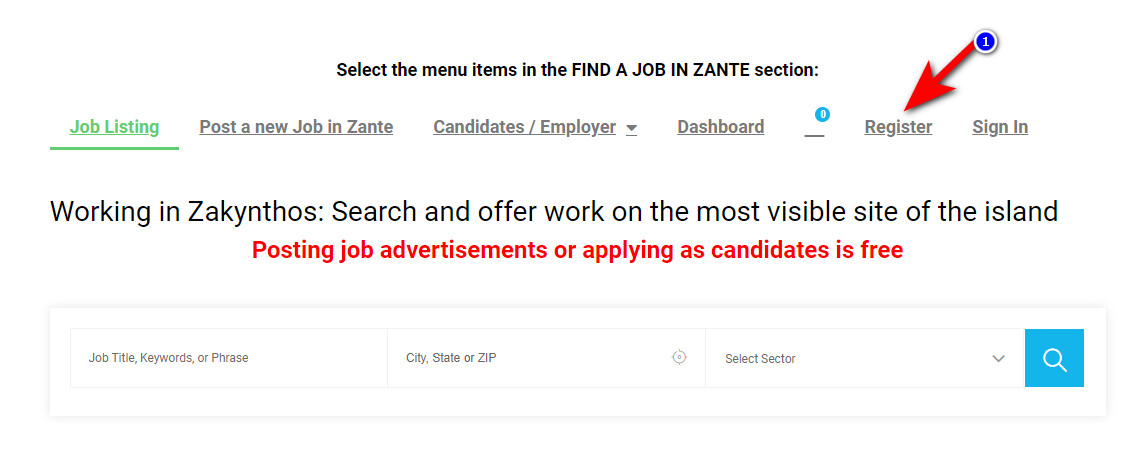This screenshot has height=450, width=1131.
Task: Click the "Working in Zakynthos" heading
Action: click(x=553, y=212)
